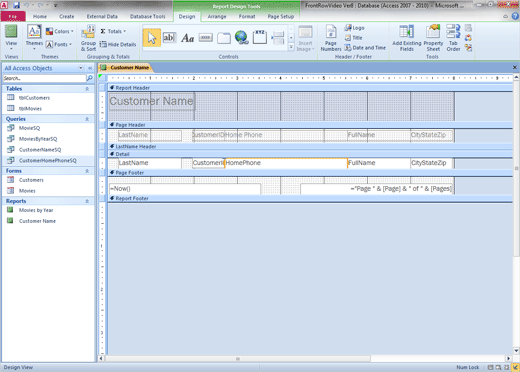Open the File tab

click(13, 16)
